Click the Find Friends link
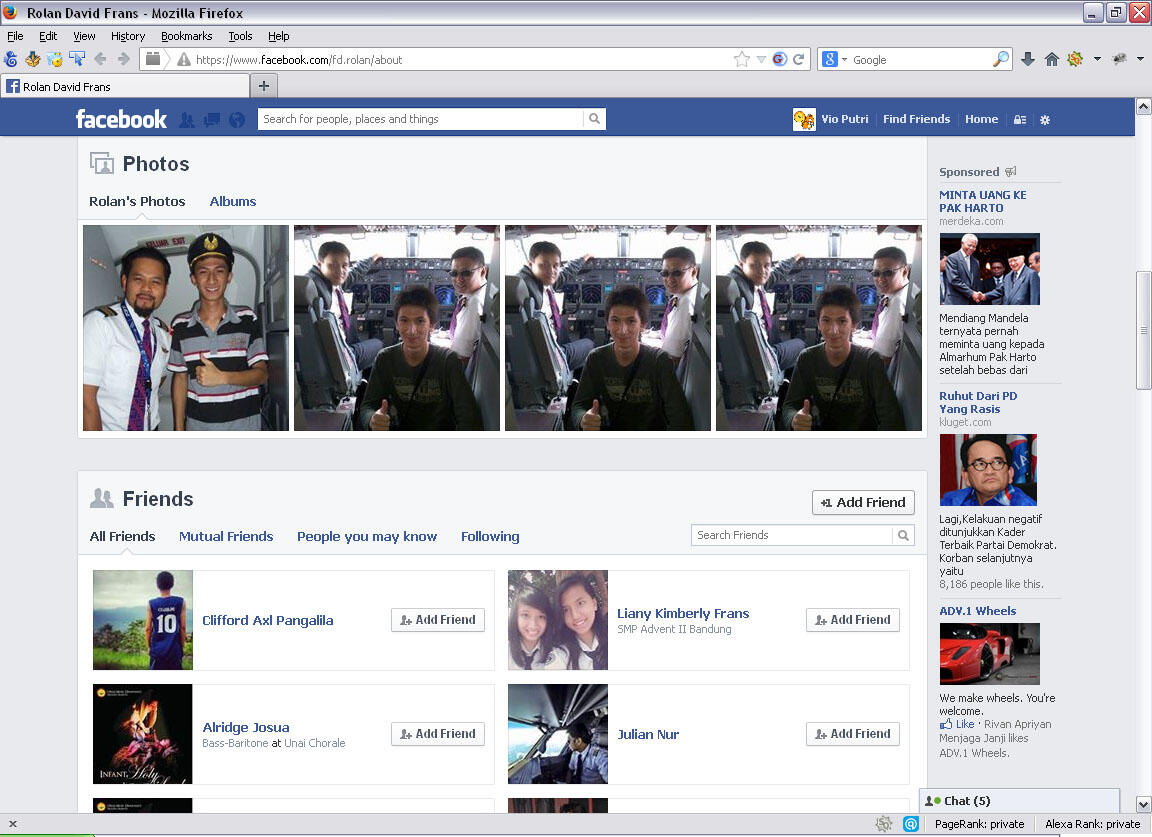 point(916,119)
